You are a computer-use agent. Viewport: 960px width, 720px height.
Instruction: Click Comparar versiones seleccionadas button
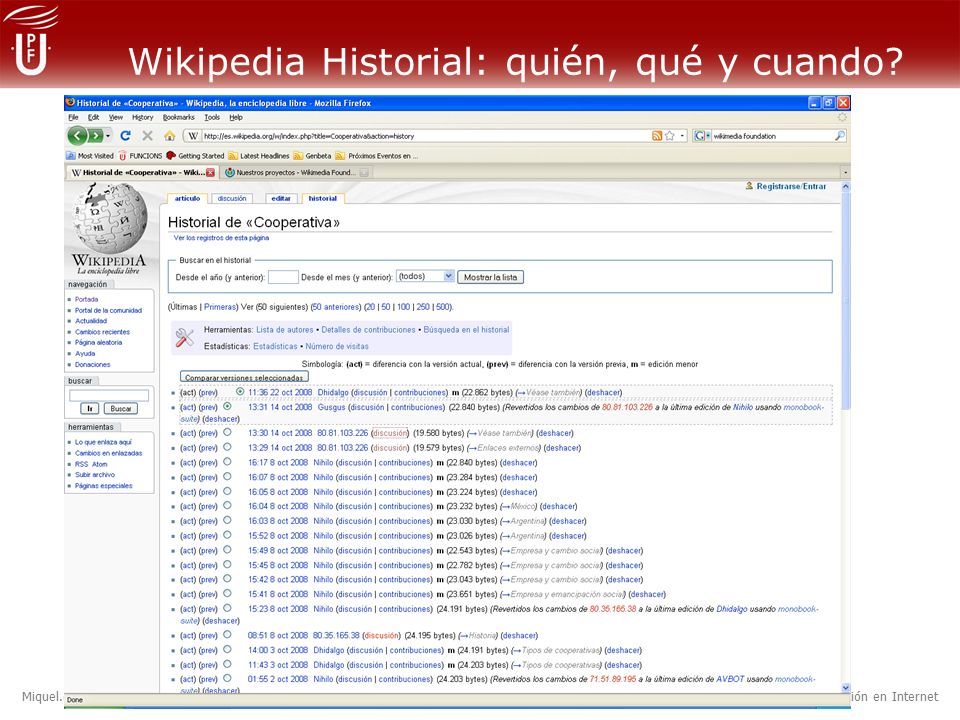click(244, 377)
